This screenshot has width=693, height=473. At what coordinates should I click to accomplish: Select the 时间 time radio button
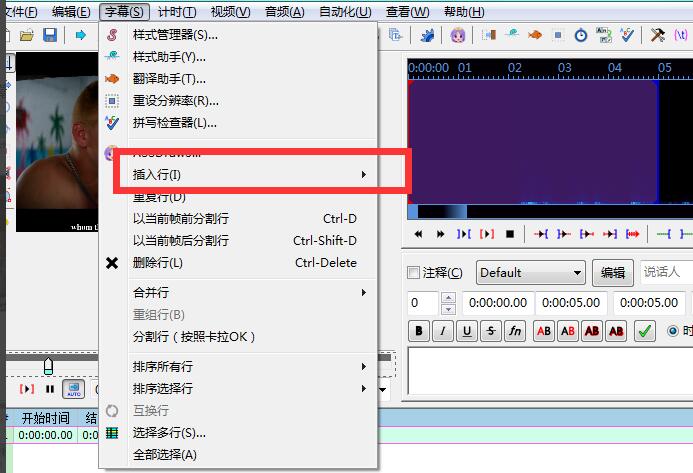[673, 331]
